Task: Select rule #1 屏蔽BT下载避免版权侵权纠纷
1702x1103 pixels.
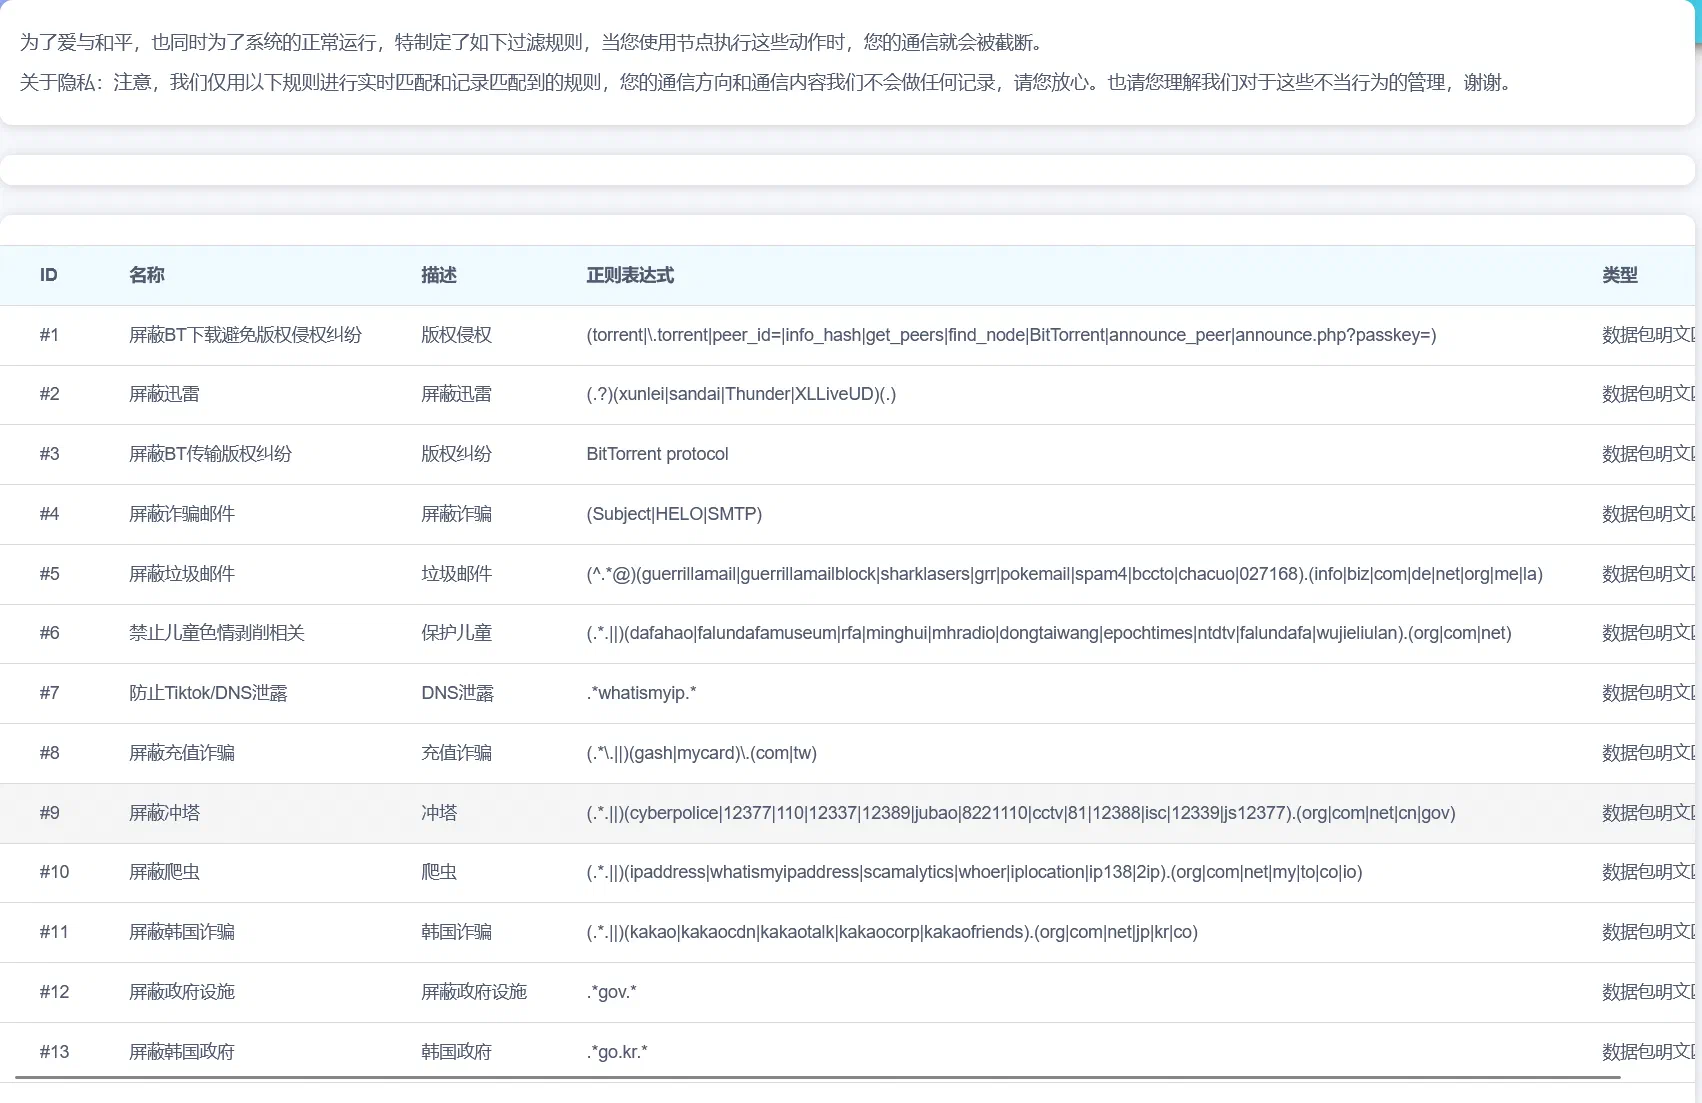Action: [246, 335]
